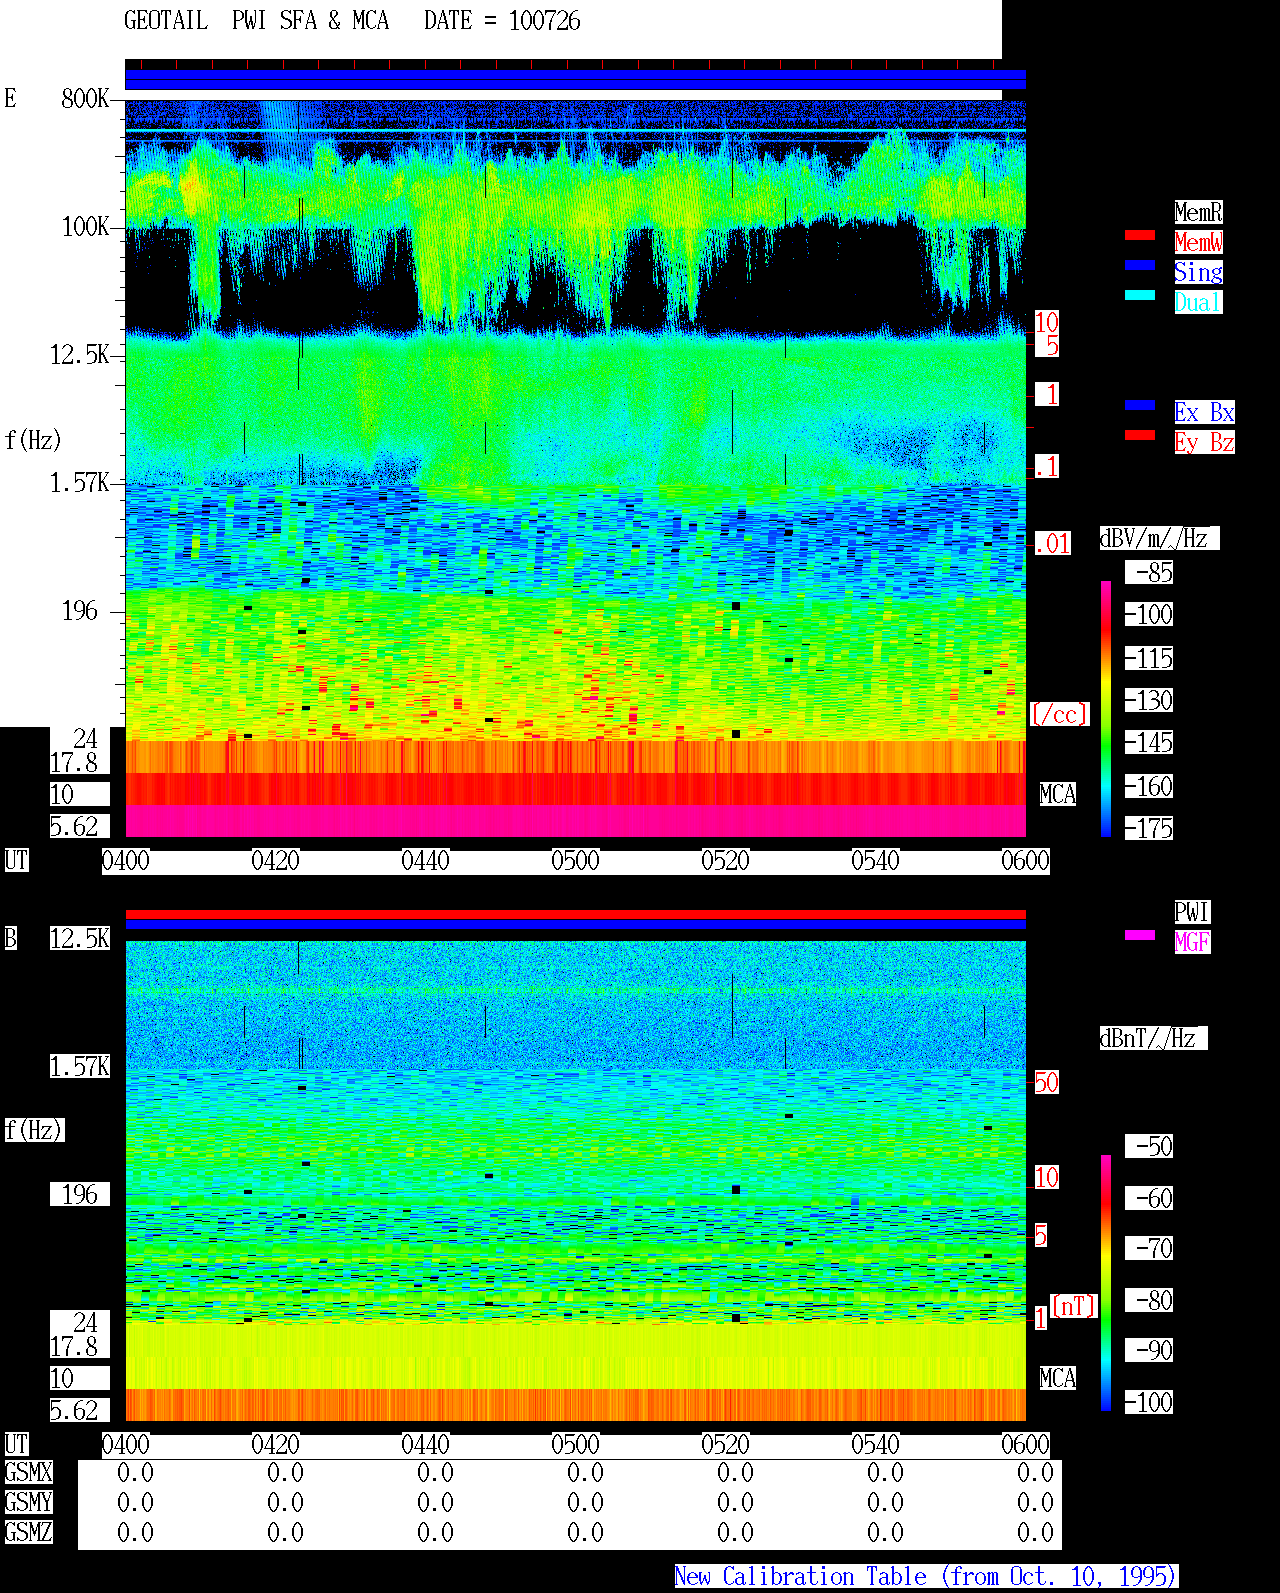Click the GSMX row label
The width and height of the screenshot is (1280, 1593).
tap(28, 1473)
